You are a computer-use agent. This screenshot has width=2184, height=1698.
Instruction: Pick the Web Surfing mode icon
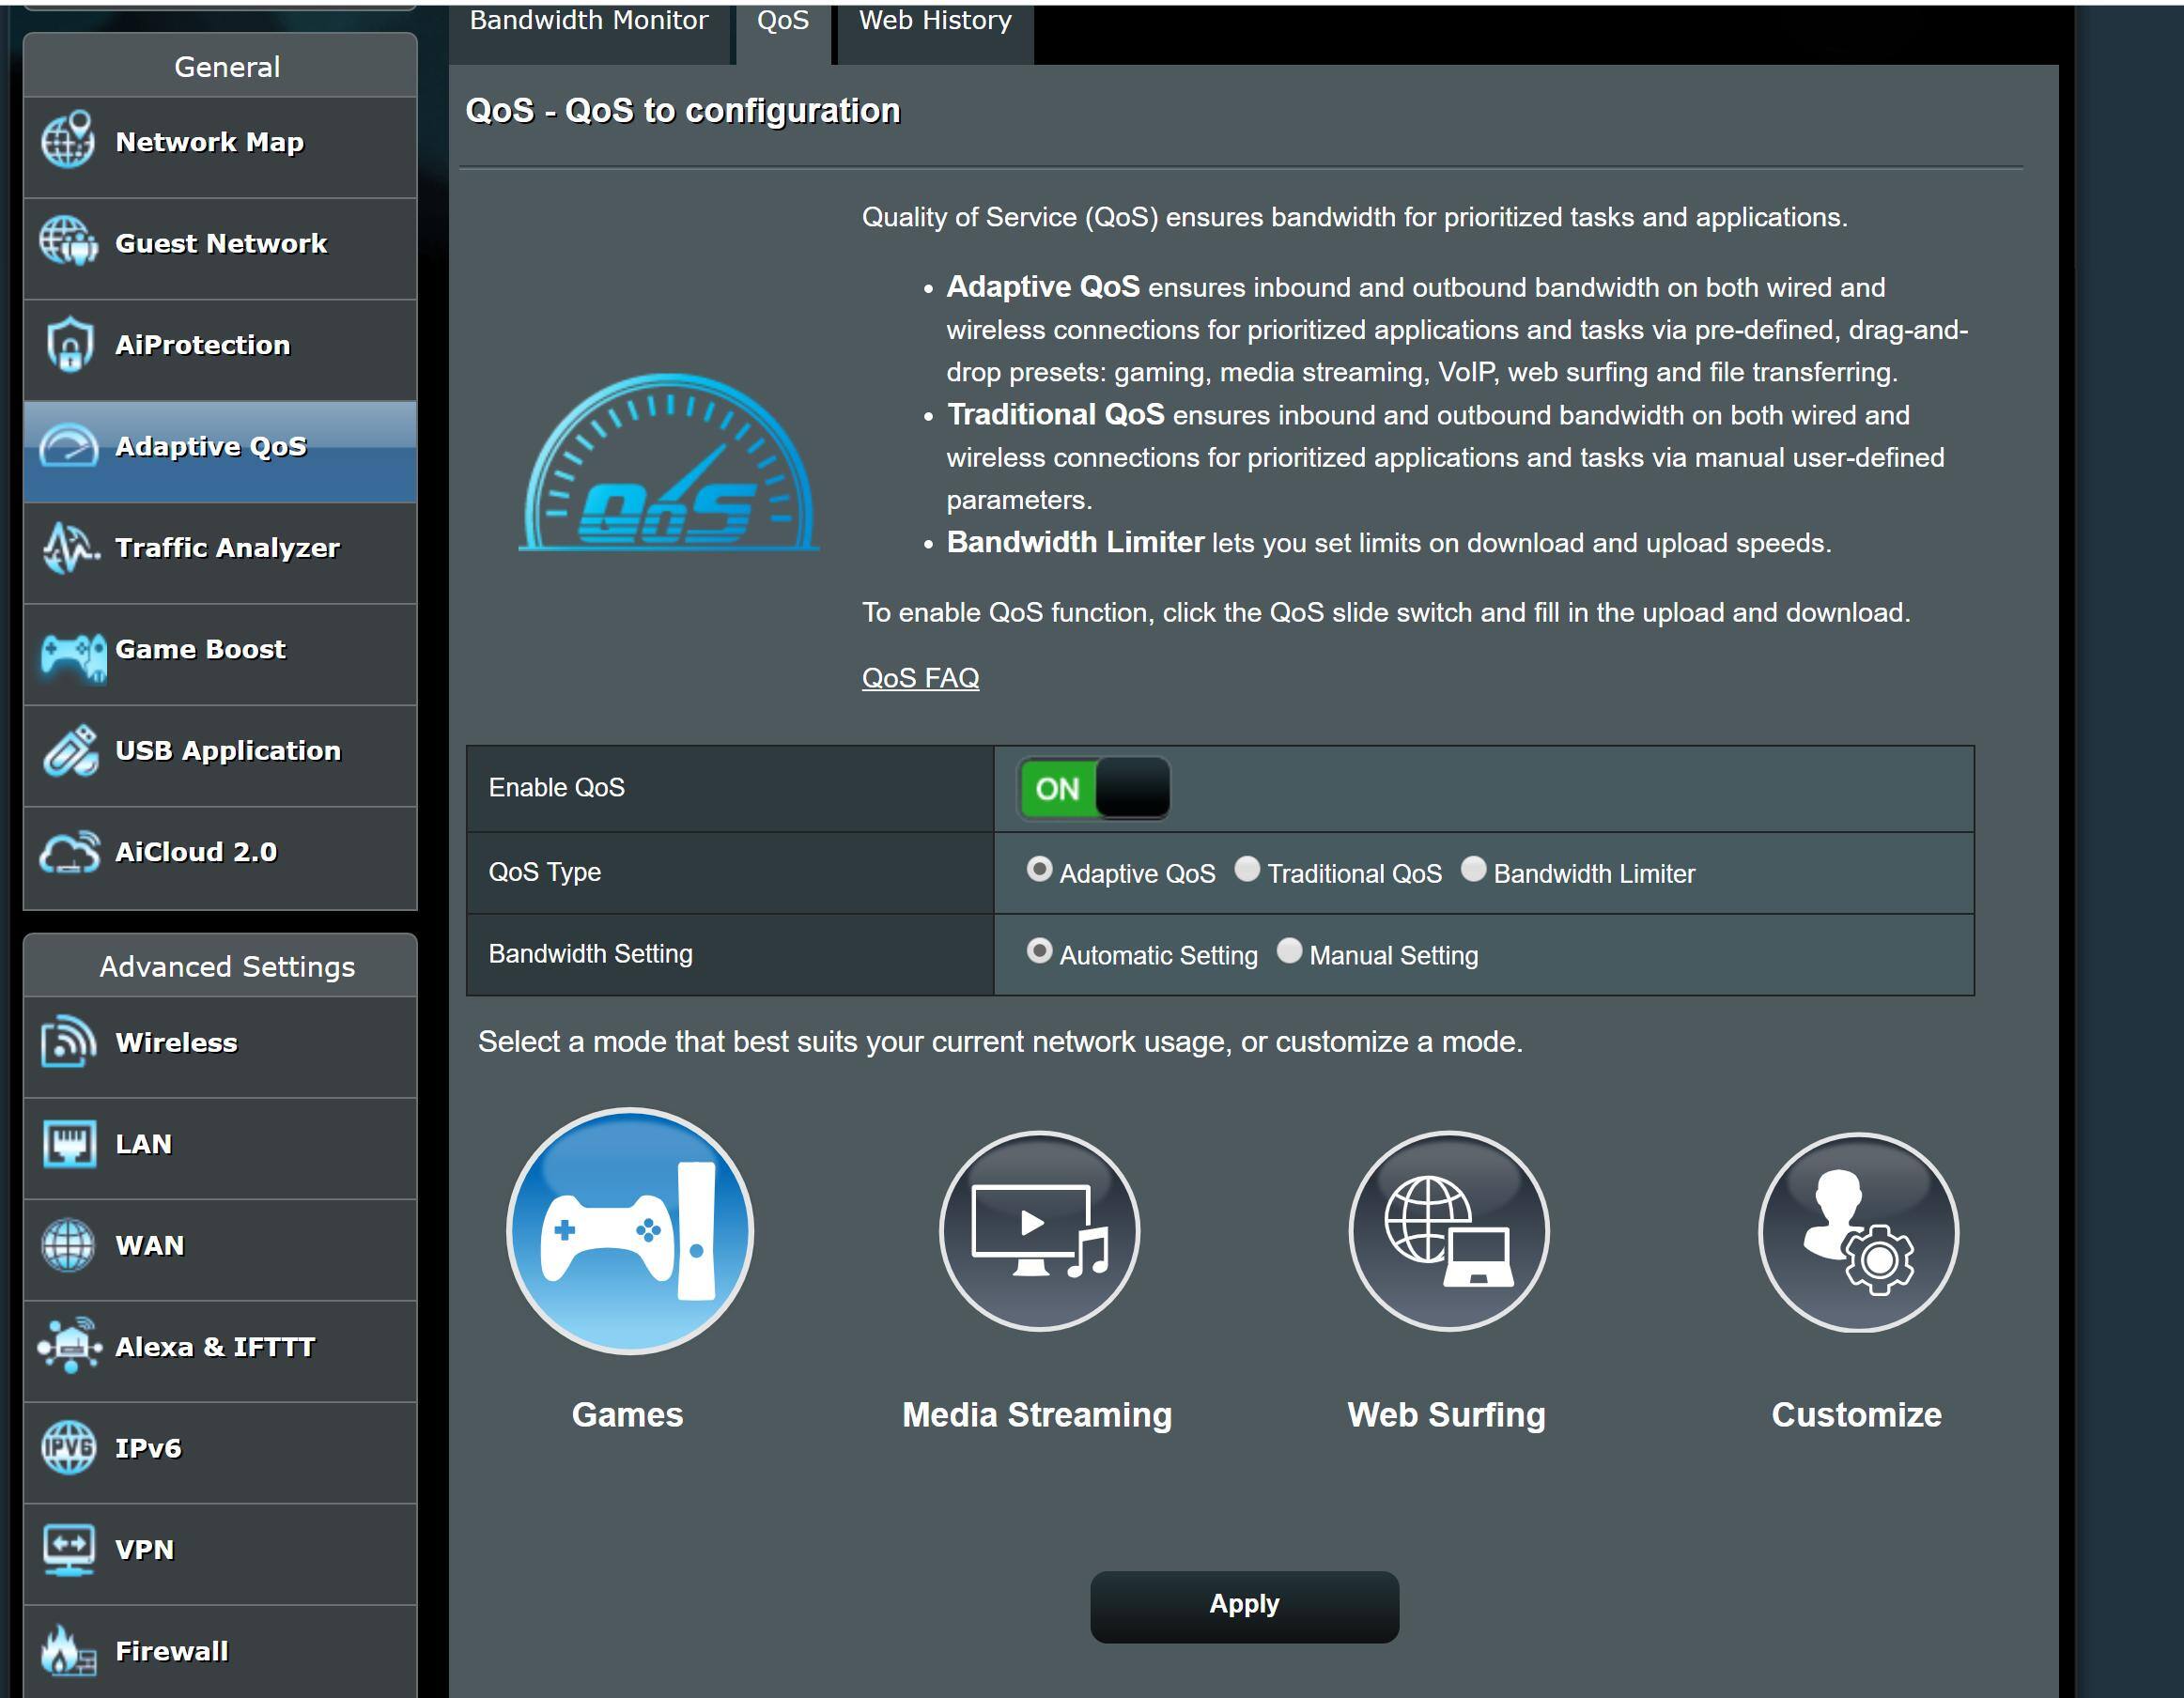(x=1448, y=1230)
